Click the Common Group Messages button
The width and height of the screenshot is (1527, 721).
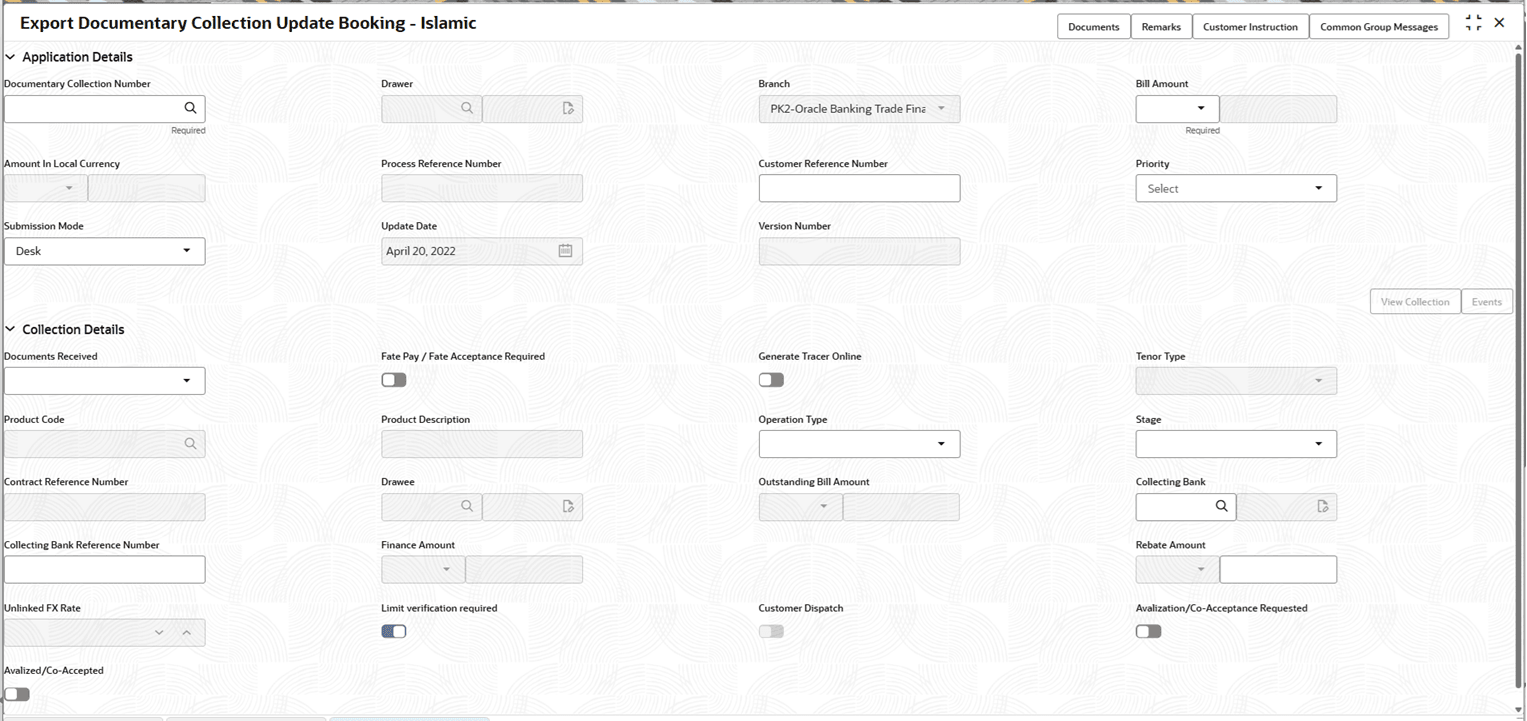[x=1379, y=27]
